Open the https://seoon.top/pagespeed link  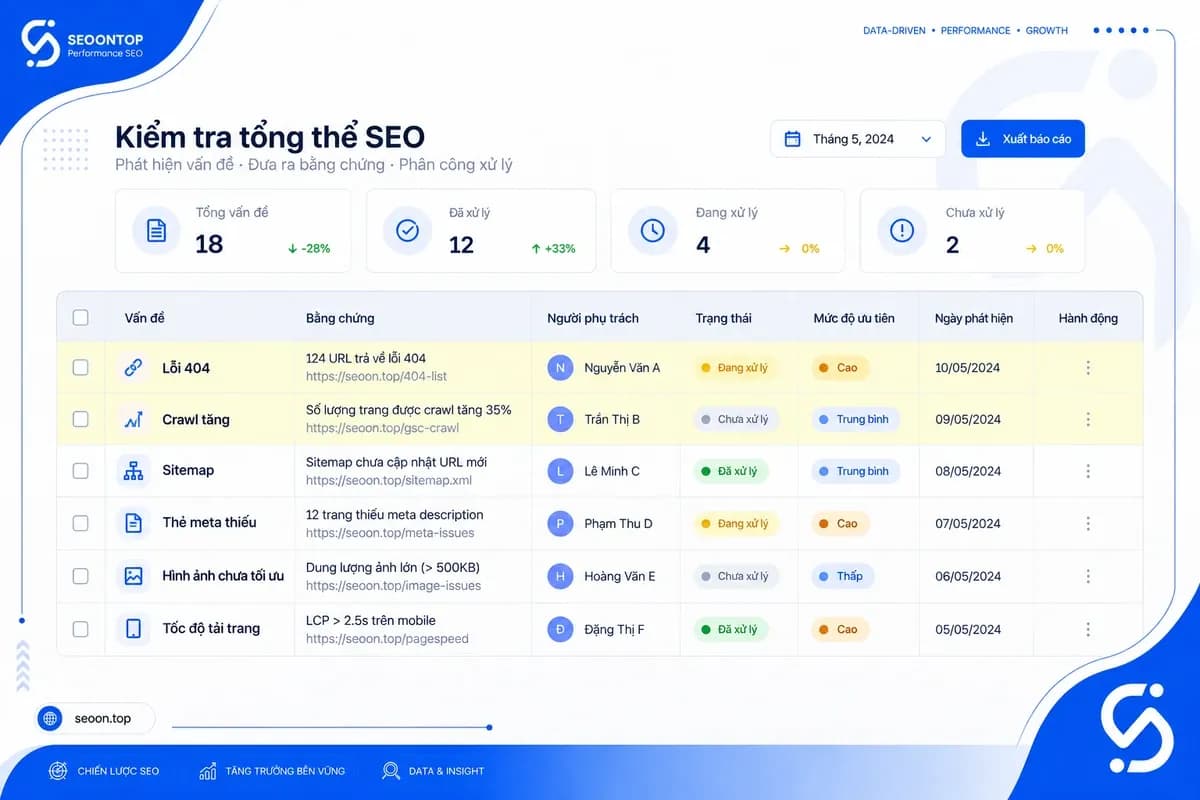point(387,638)
